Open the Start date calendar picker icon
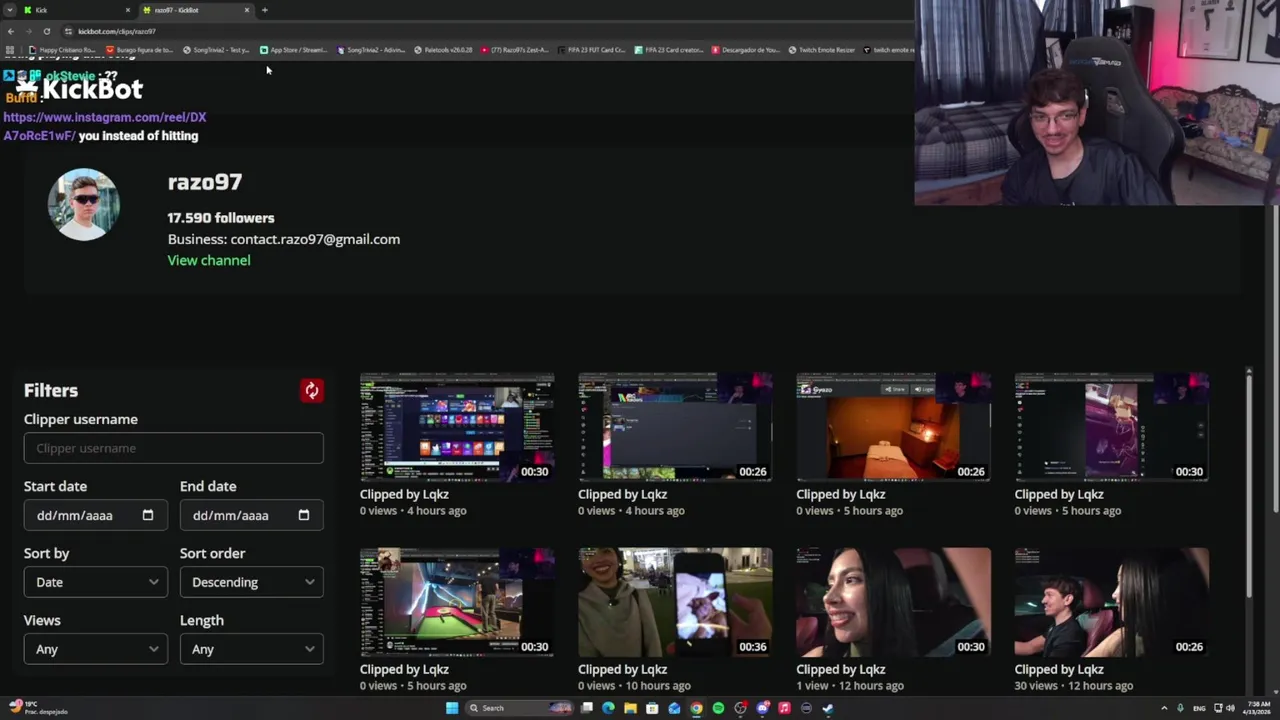 tap(148, 515)
